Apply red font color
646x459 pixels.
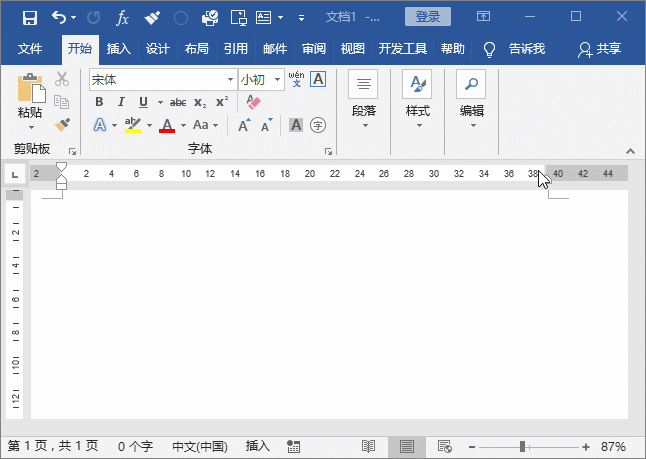coord(167,125)
